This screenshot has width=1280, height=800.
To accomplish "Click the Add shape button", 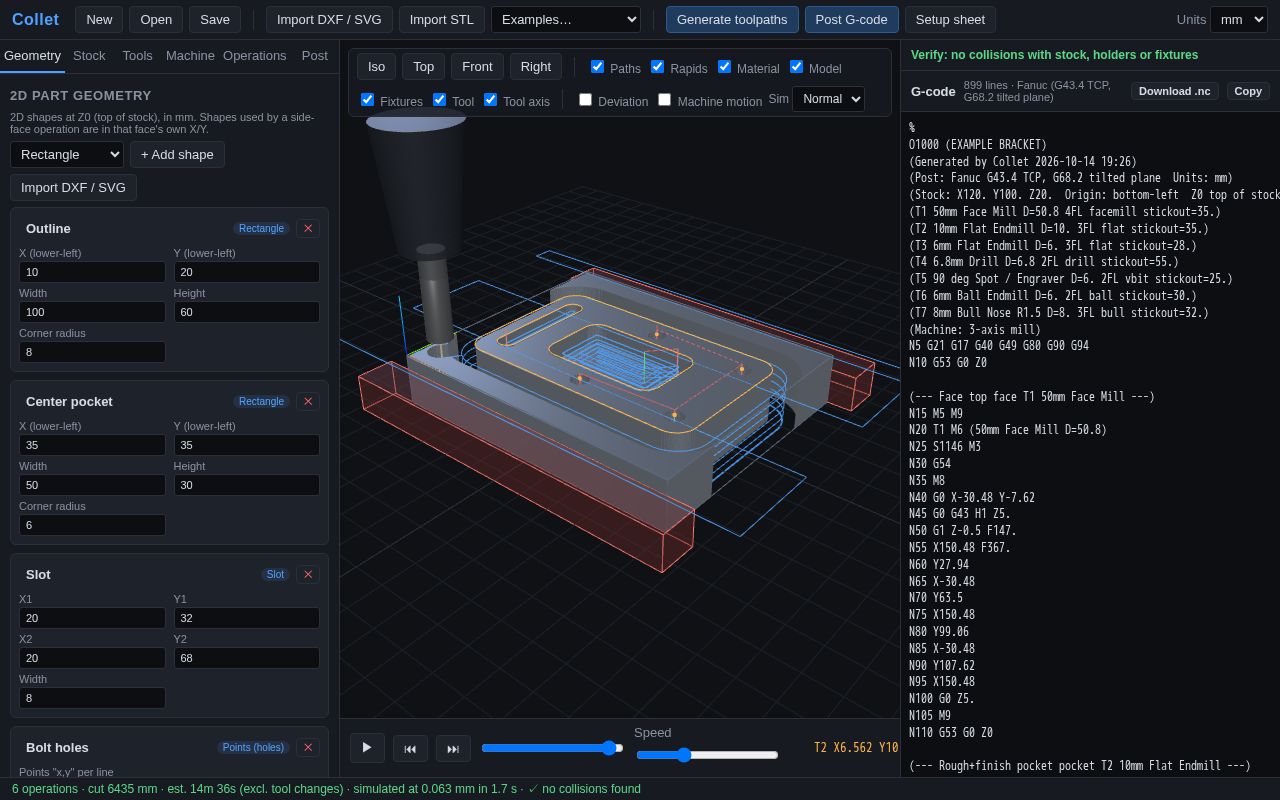I will 177,155.
